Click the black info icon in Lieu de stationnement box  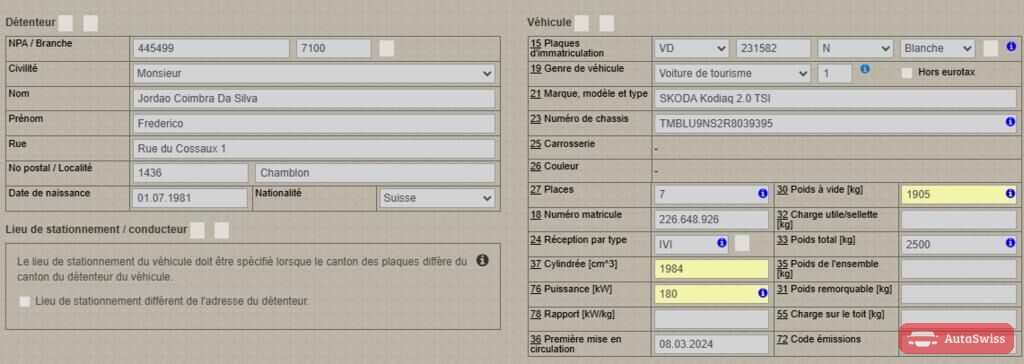pyautogui.click(x=482, y=260)
